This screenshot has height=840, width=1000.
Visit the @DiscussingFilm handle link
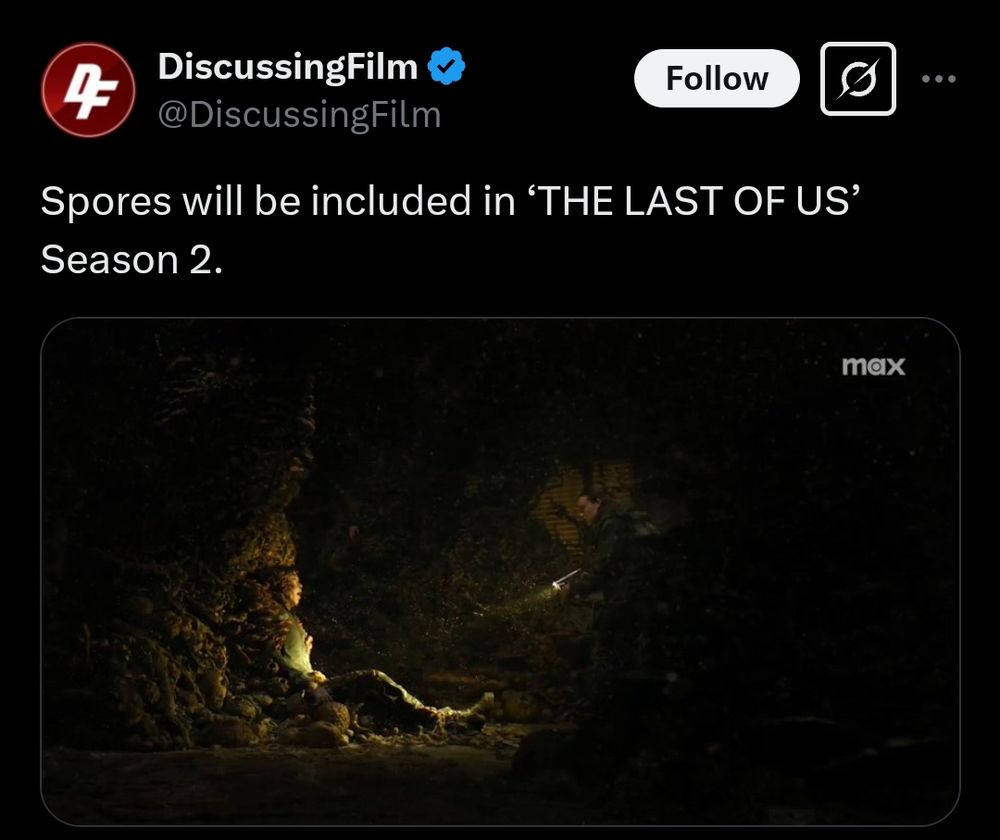pos(299,115)
